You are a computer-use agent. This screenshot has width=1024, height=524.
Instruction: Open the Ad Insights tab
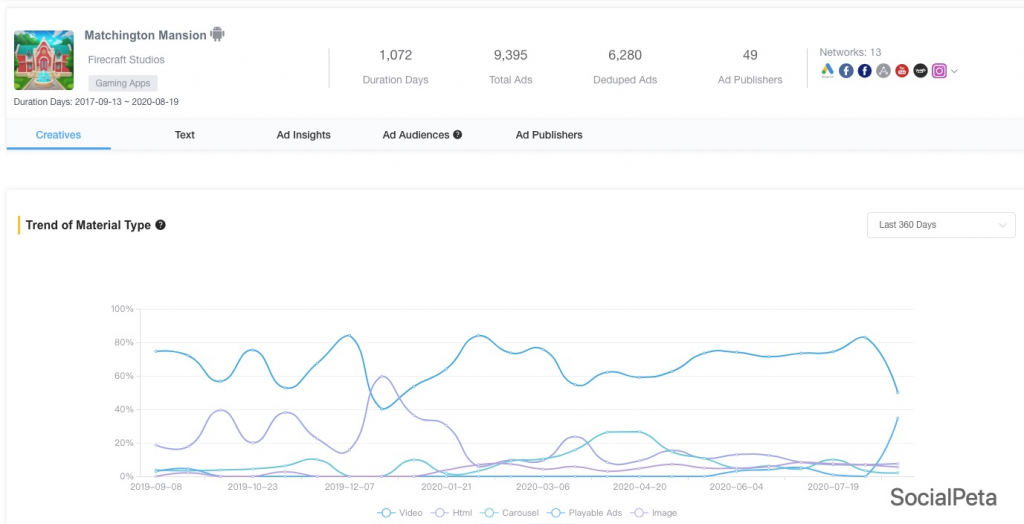click(x=304, y=135)
